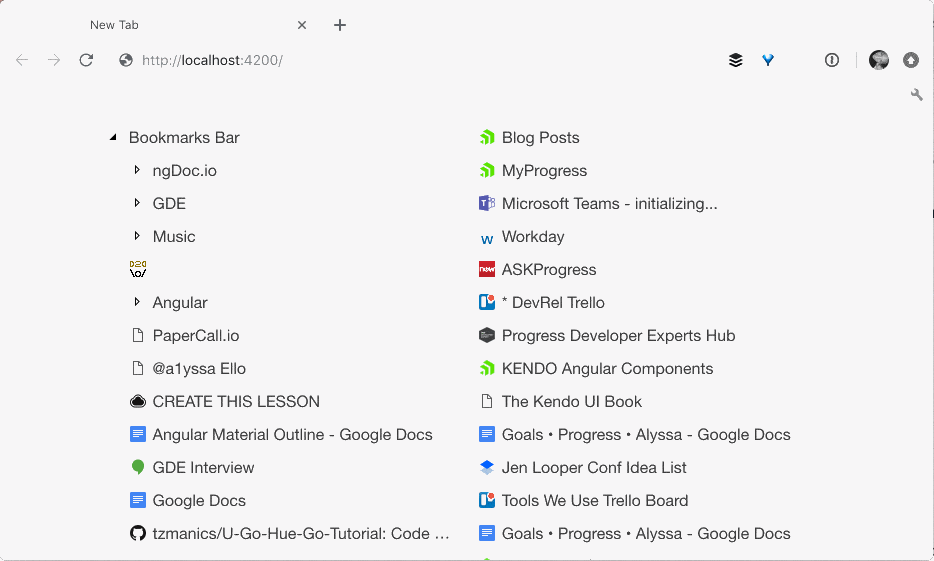Click the CREATE THIS LESSON cloud icon

click(138, 401)
